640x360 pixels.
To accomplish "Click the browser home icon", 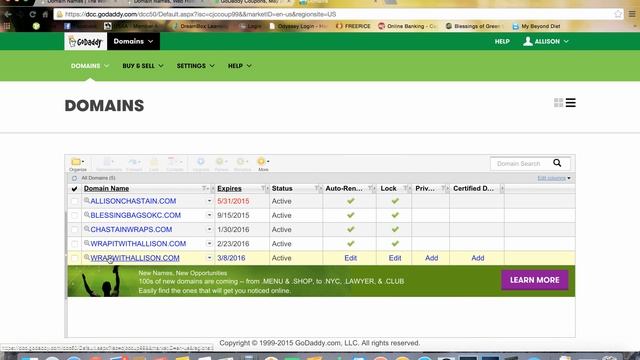I will (x=45, y=14).
